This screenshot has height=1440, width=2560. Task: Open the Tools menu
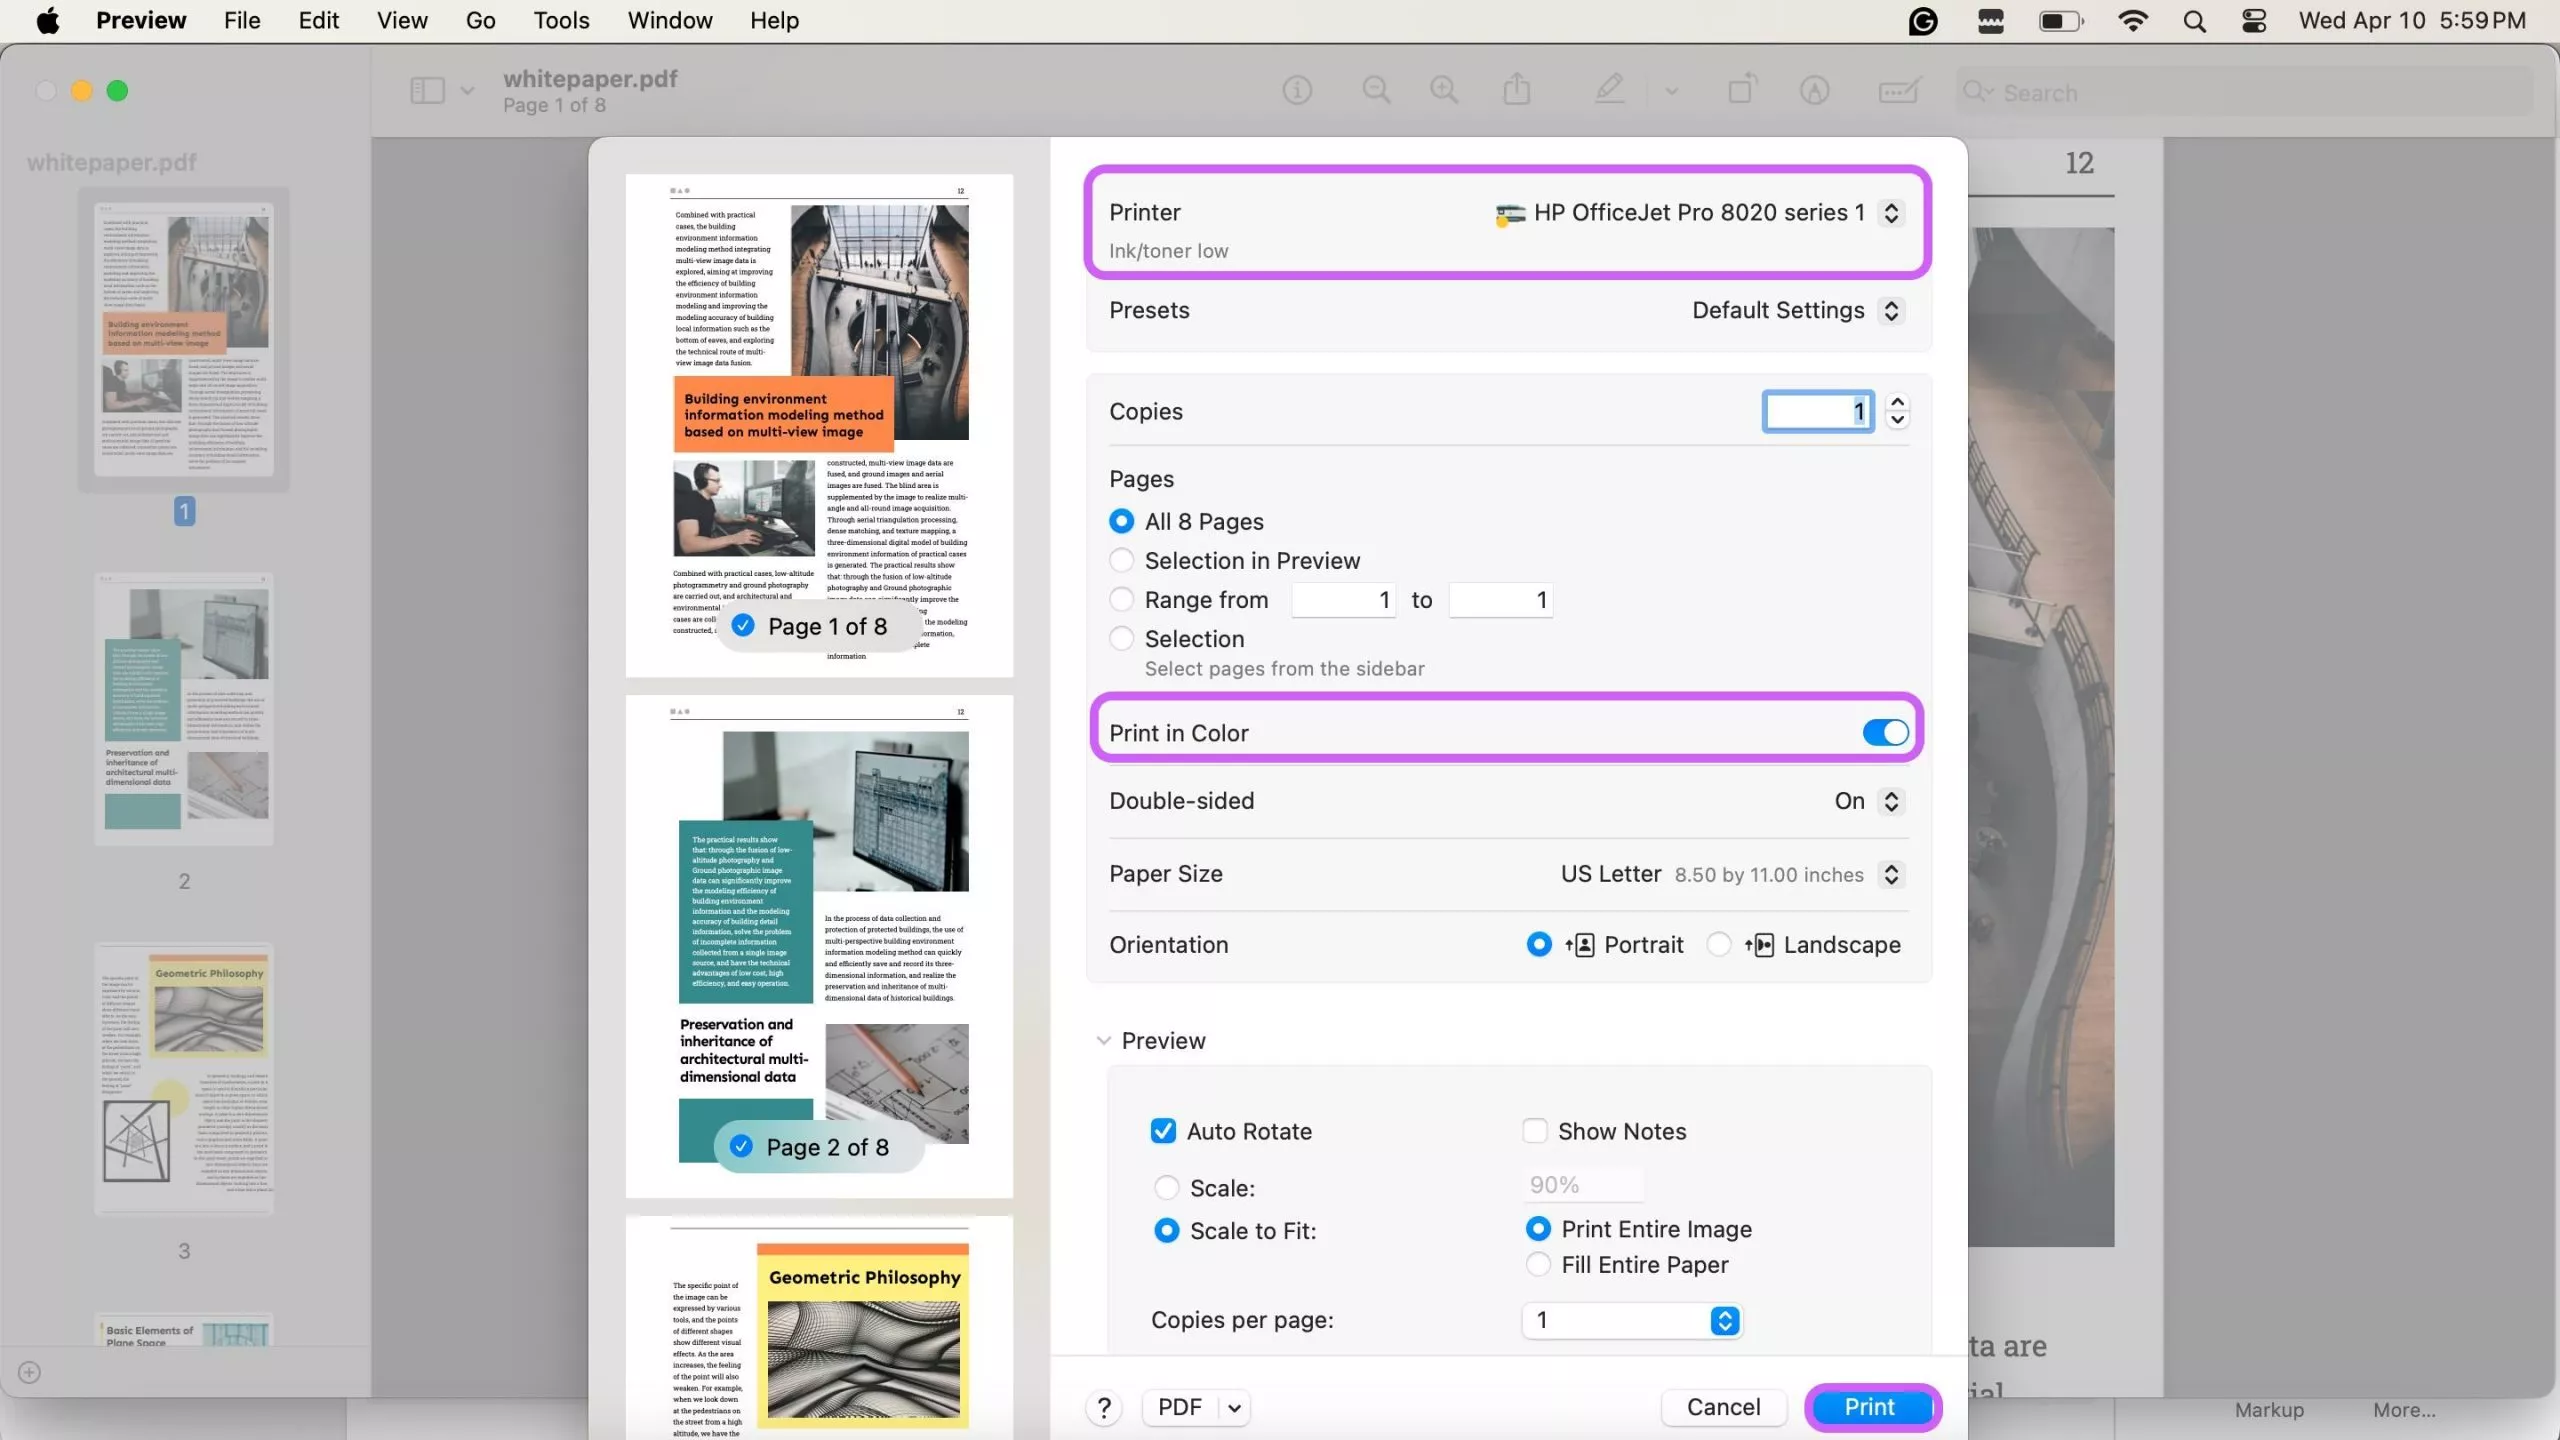(561, 20)
